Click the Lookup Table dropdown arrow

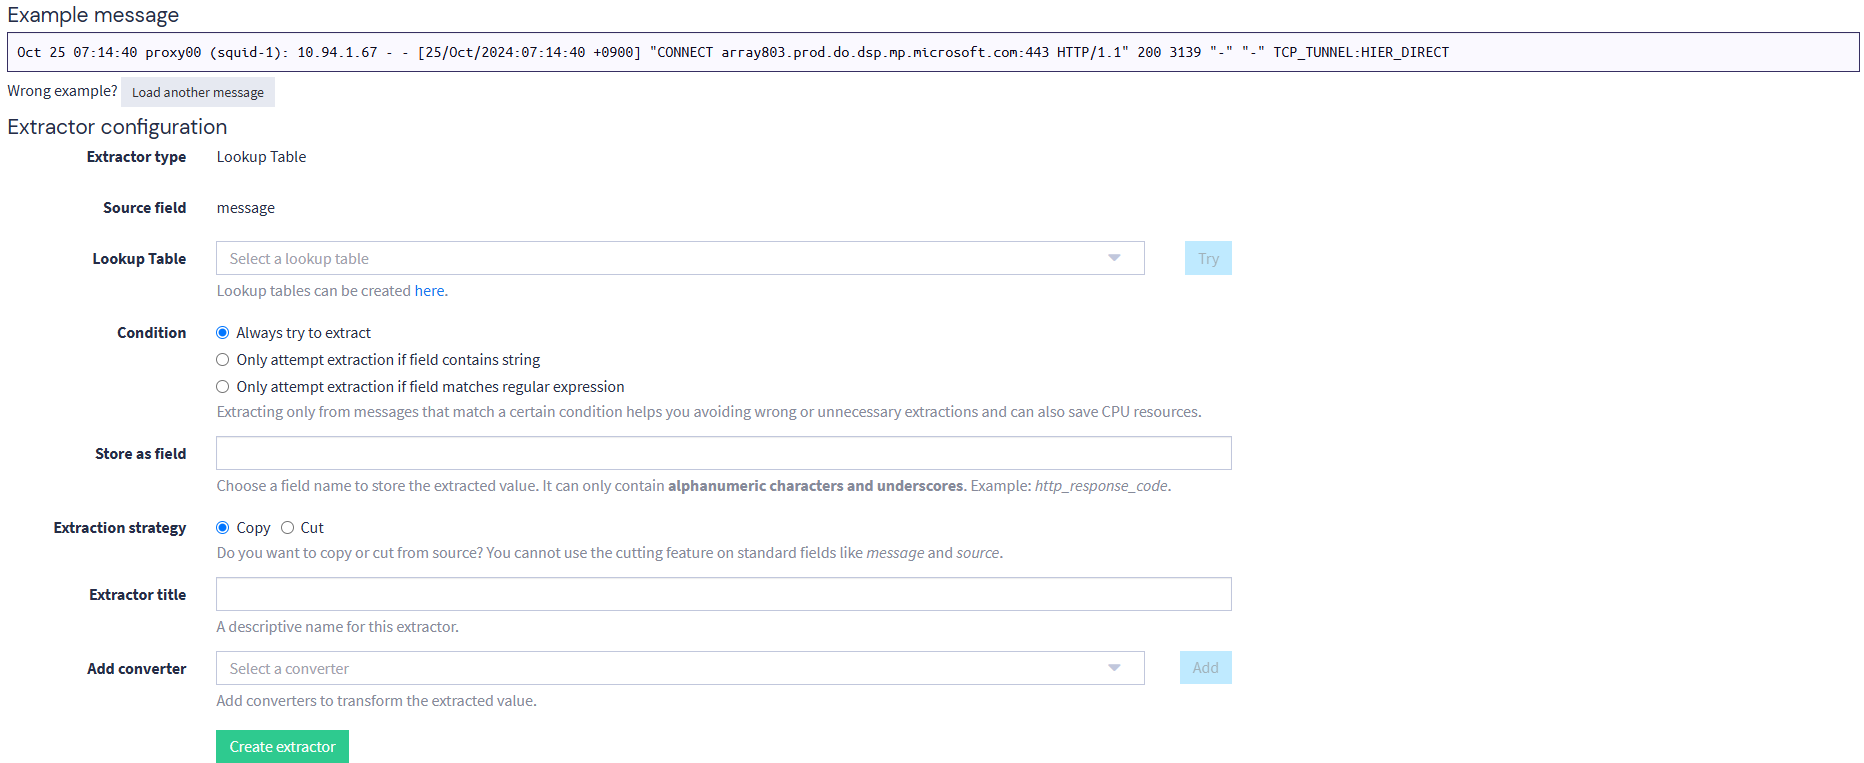point(1114,258)
